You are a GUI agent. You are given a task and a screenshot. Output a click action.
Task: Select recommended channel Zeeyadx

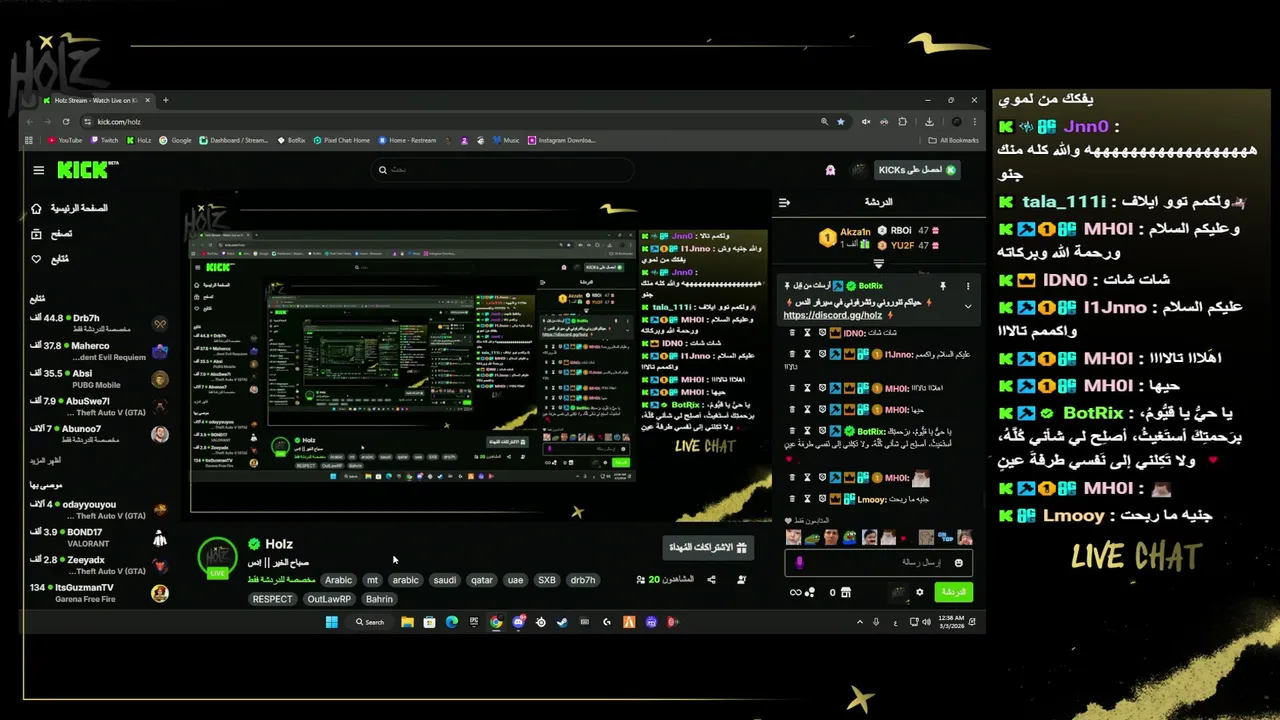pos(100,565)
